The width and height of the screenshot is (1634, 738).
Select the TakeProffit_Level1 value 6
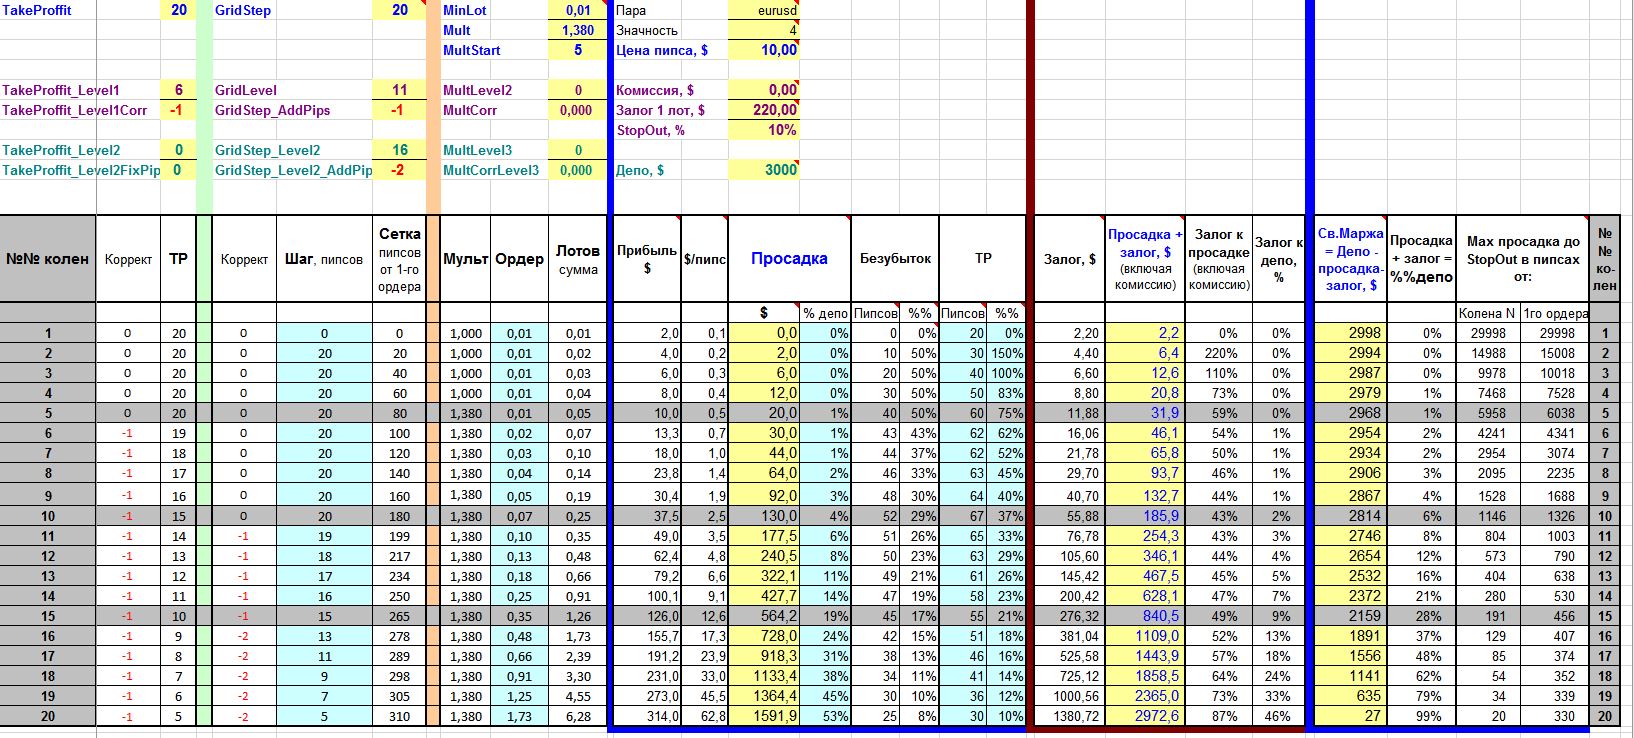(178, 90)
